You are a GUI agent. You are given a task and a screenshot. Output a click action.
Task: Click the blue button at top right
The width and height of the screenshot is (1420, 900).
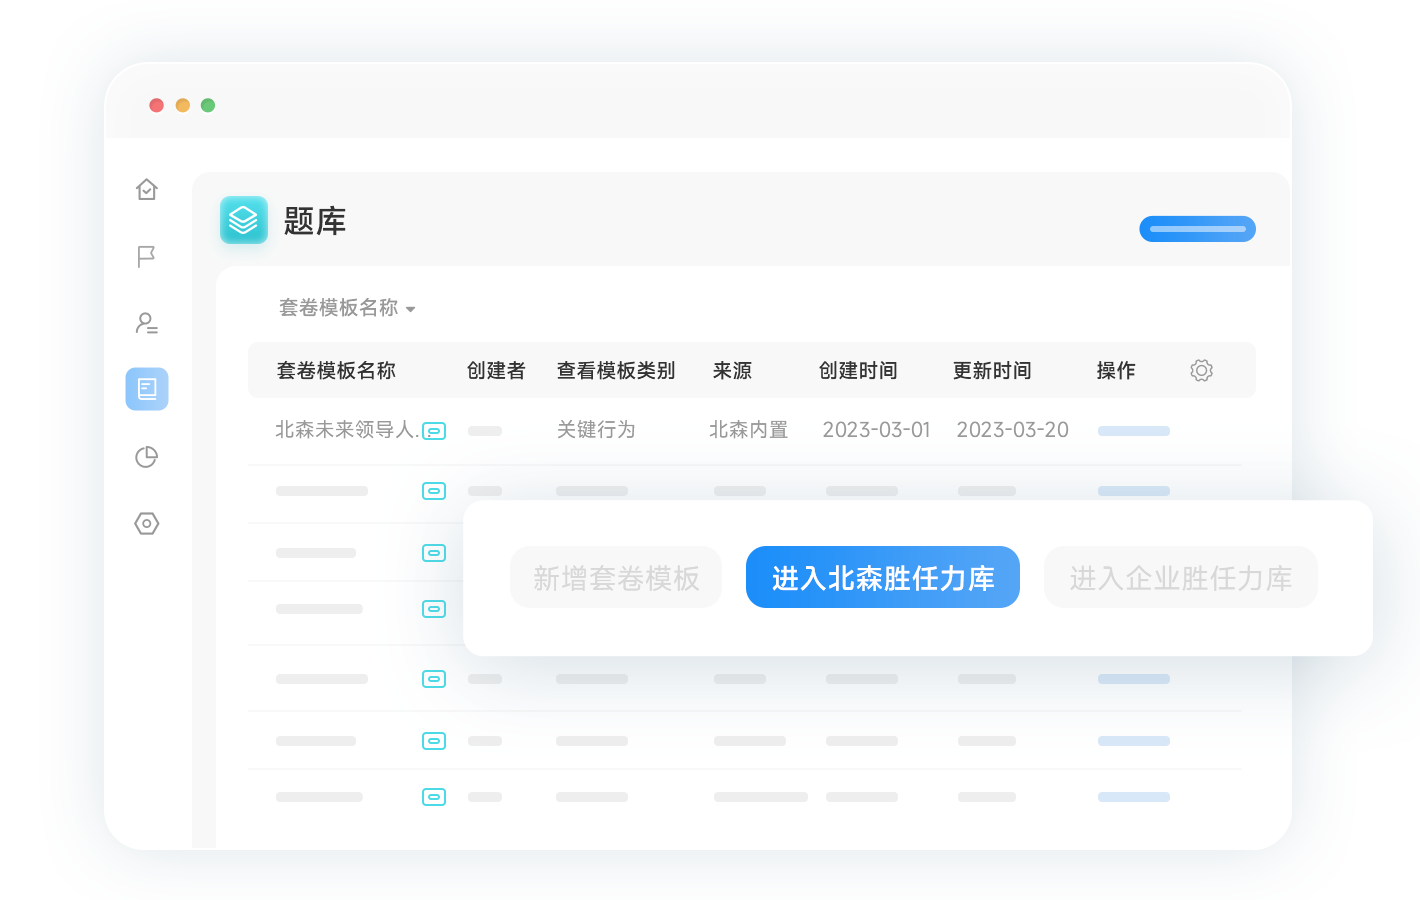click(x=1197, y=229)
